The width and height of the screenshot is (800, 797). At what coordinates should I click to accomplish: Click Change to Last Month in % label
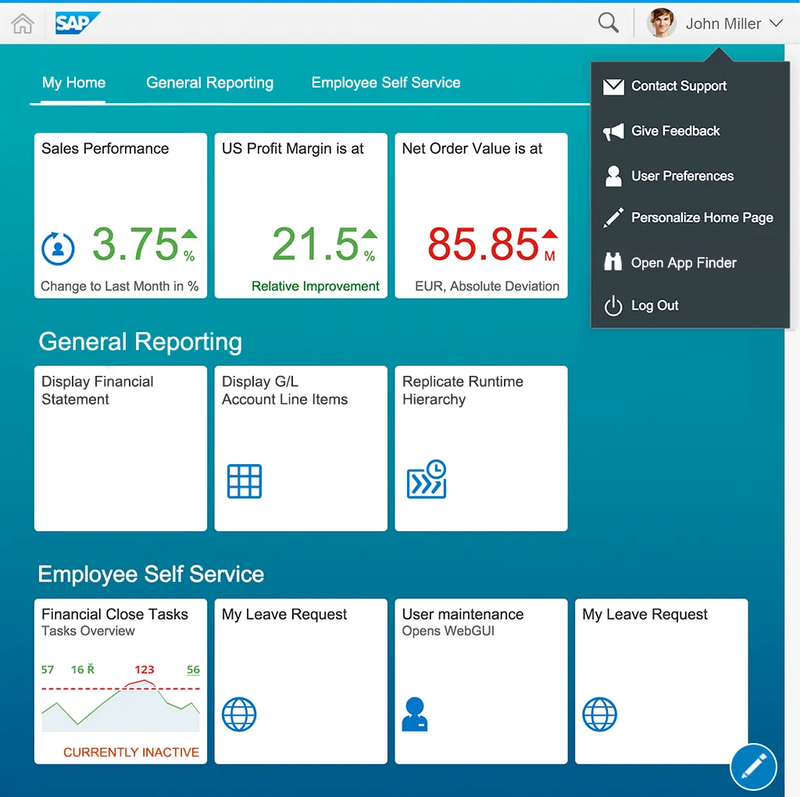tap(119, 286)
